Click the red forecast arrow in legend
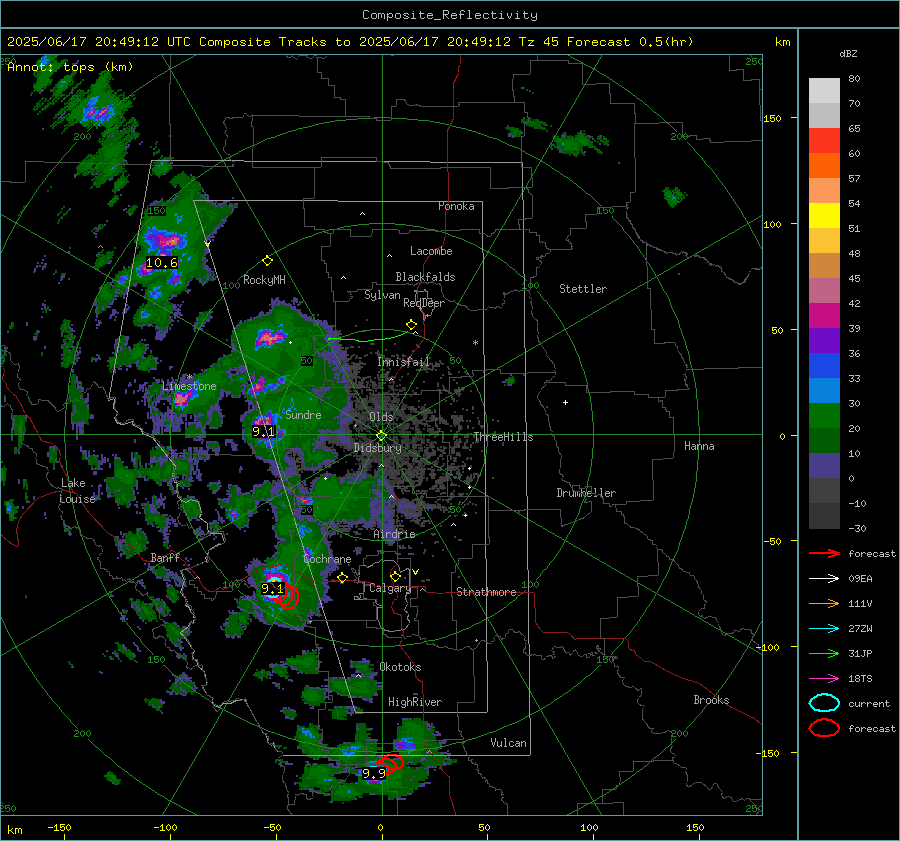900x841 pixels. [x=824, y=553]
